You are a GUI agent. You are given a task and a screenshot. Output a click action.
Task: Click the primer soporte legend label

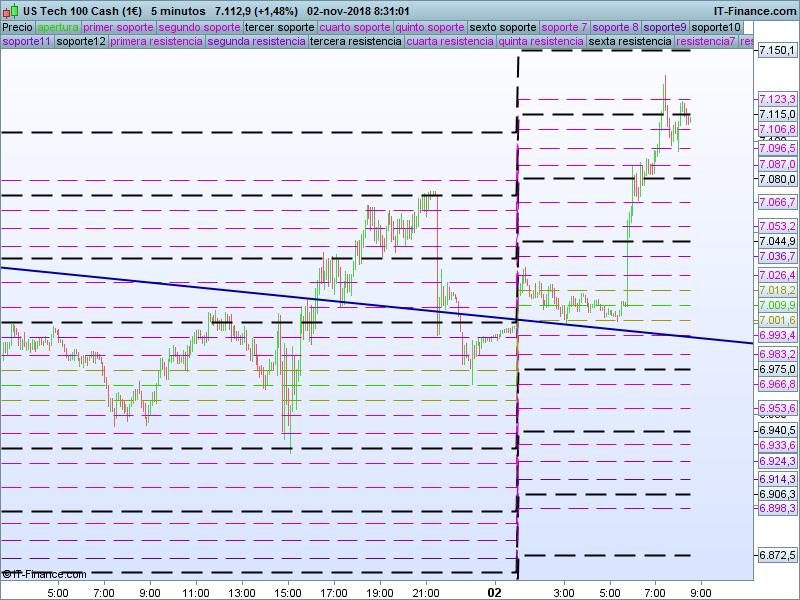(118, 28)
